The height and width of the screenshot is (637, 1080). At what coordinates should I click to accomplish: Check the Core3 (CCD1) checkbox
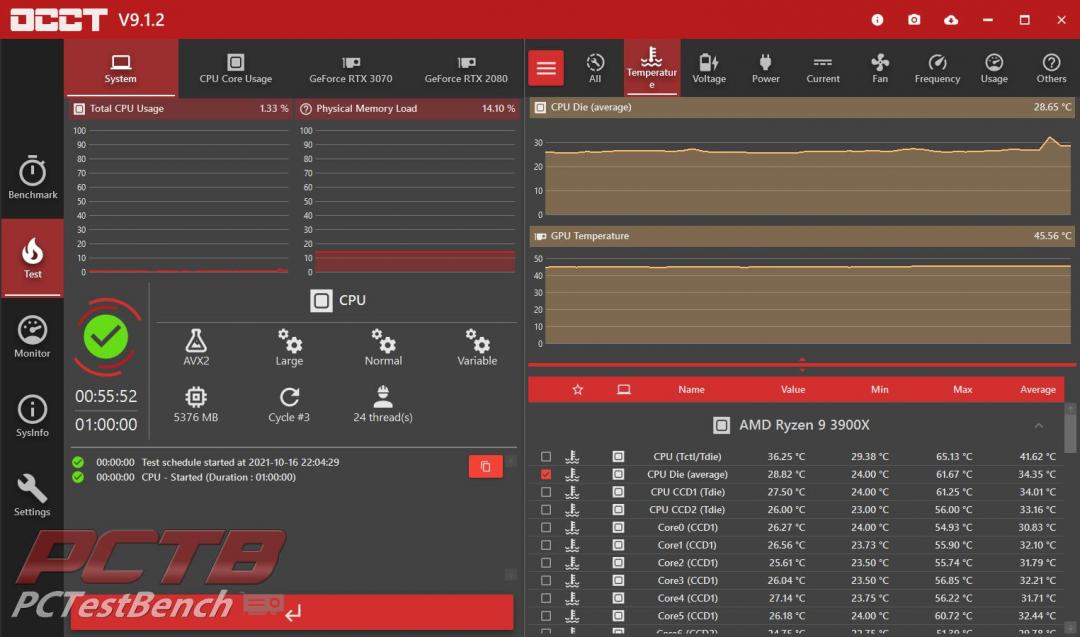[546, 581]
